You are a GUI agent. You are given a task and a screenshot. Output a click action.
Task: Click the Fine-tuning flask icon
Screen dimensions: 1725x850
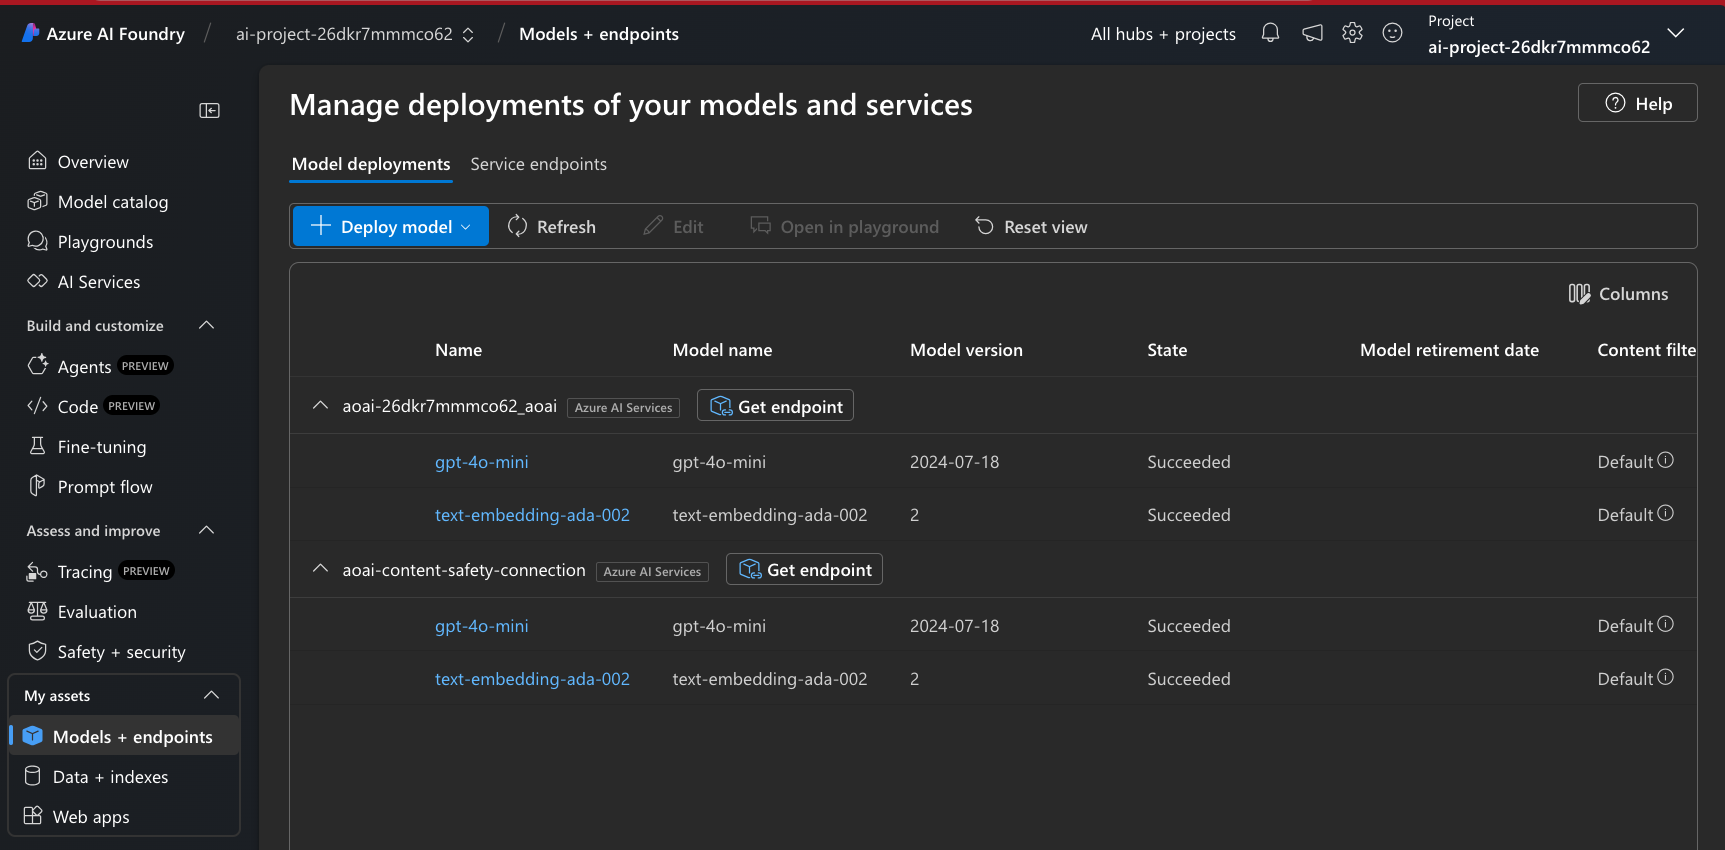(x=37, y=446)
